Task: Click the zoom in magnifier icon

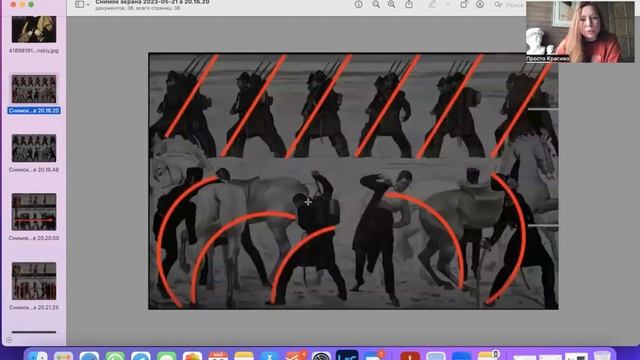Action: (391, 4)
